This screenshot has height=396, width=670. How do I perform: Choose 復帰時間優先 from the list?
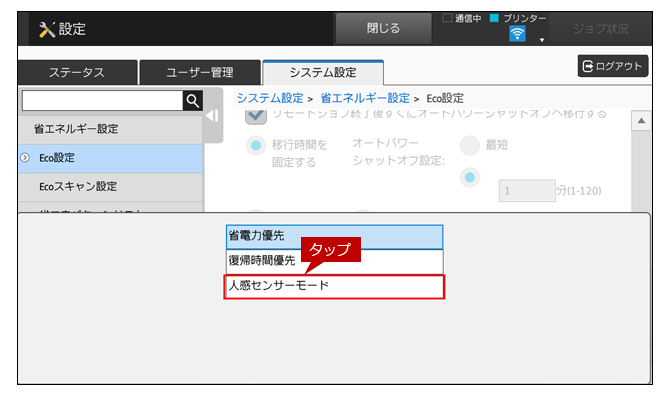pyautogui.click(x=335, y=261)
